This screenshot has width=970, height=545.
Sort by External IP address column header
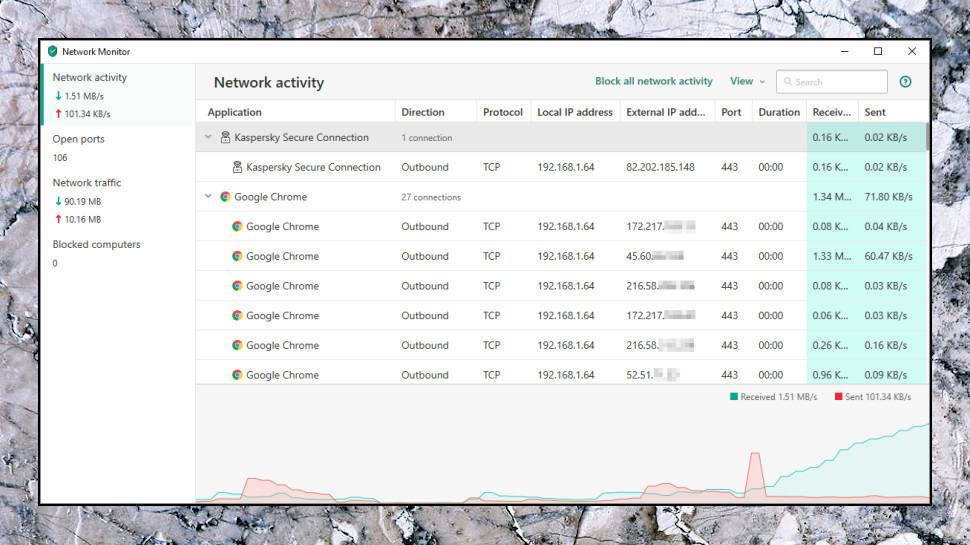click(x=666, y=112)
